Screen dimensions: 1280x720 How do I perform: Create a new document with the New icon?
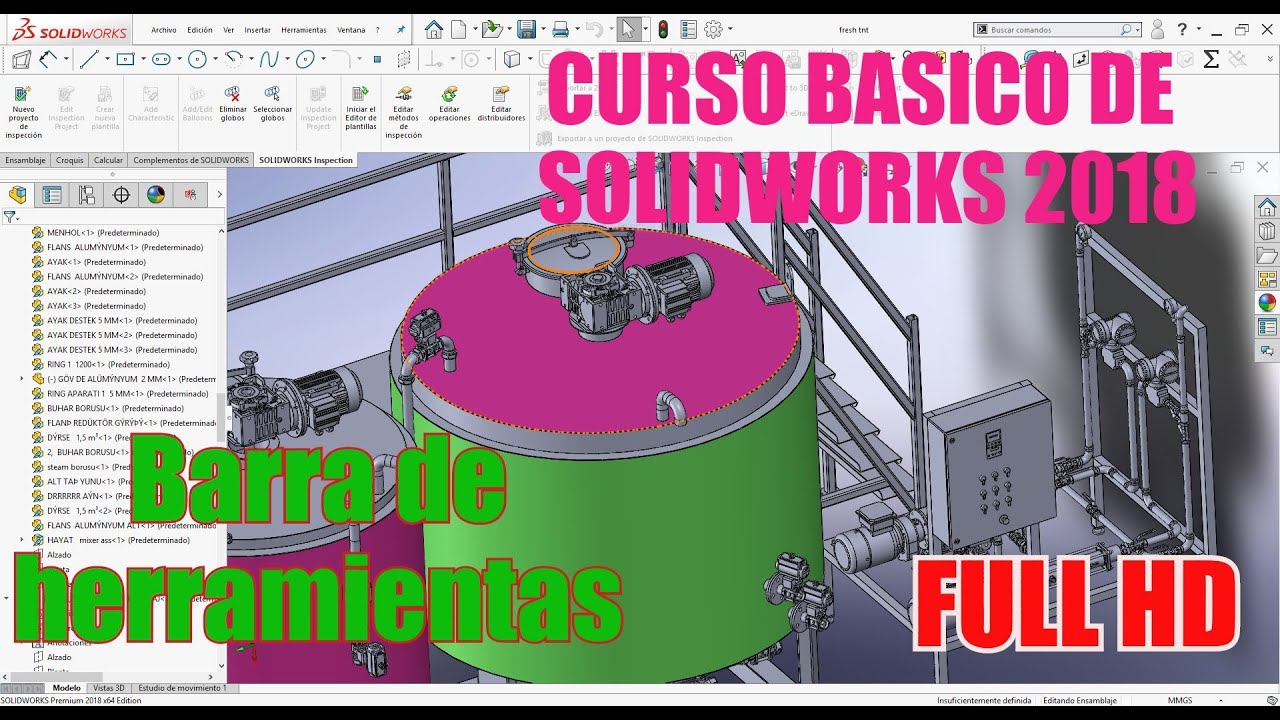[x=458, y=29]
